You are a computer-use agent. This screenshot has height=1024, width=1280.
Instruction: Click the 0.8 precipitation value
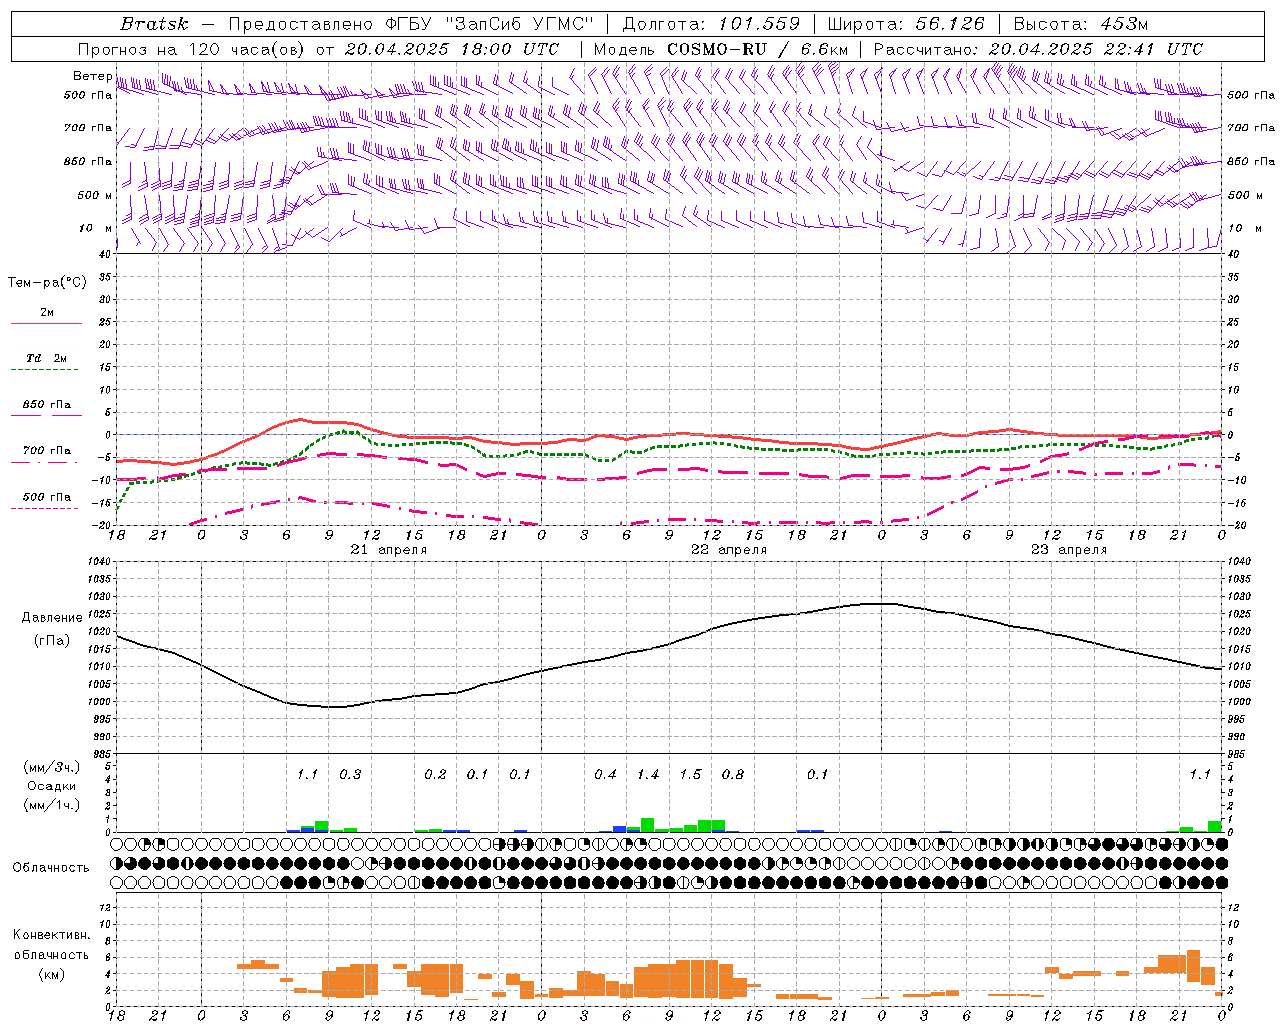733,774
